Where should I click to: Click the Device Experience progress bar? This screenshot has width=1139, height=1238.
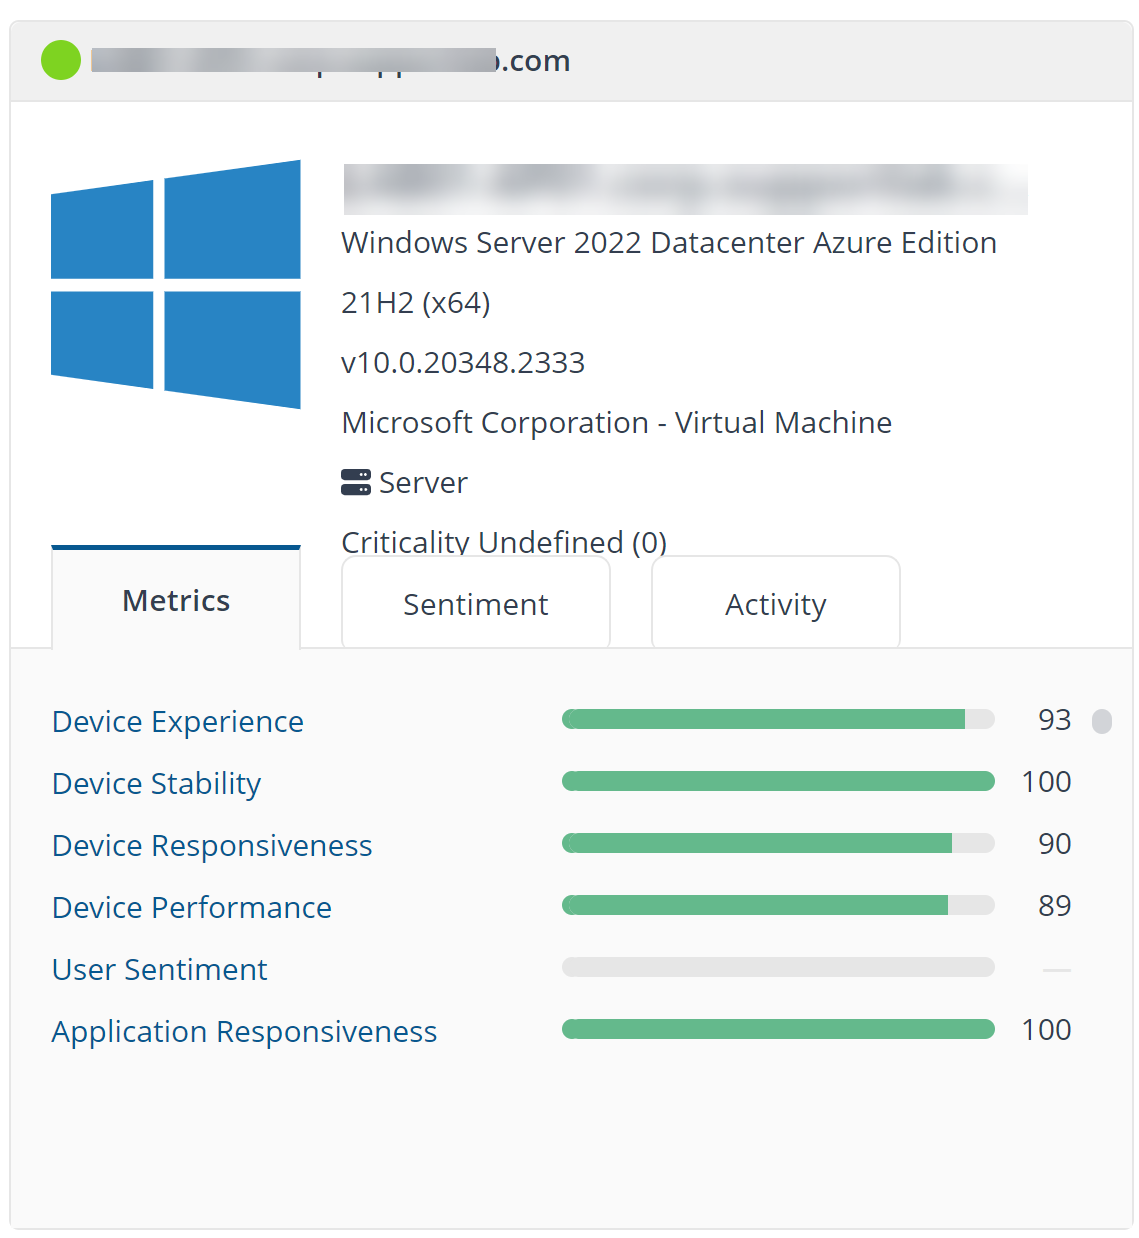click(778, 719)
